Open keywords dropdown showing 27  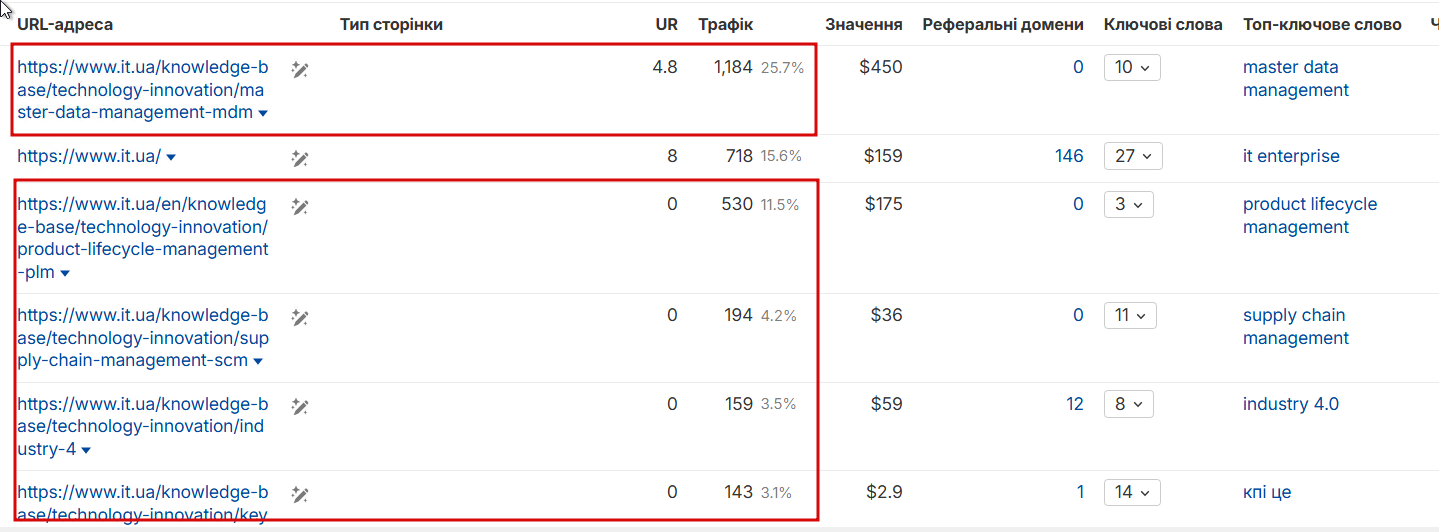[1132, 156]
